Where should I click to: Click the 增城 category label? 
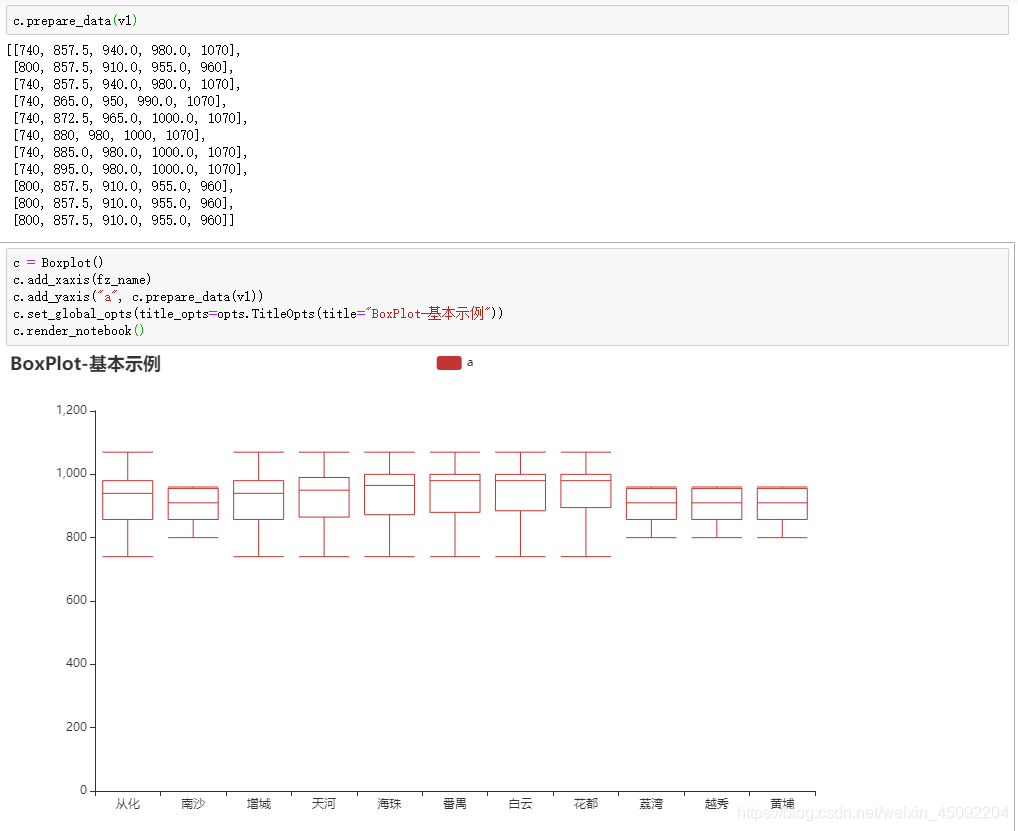pyautogui.click(x=258, y=803)
